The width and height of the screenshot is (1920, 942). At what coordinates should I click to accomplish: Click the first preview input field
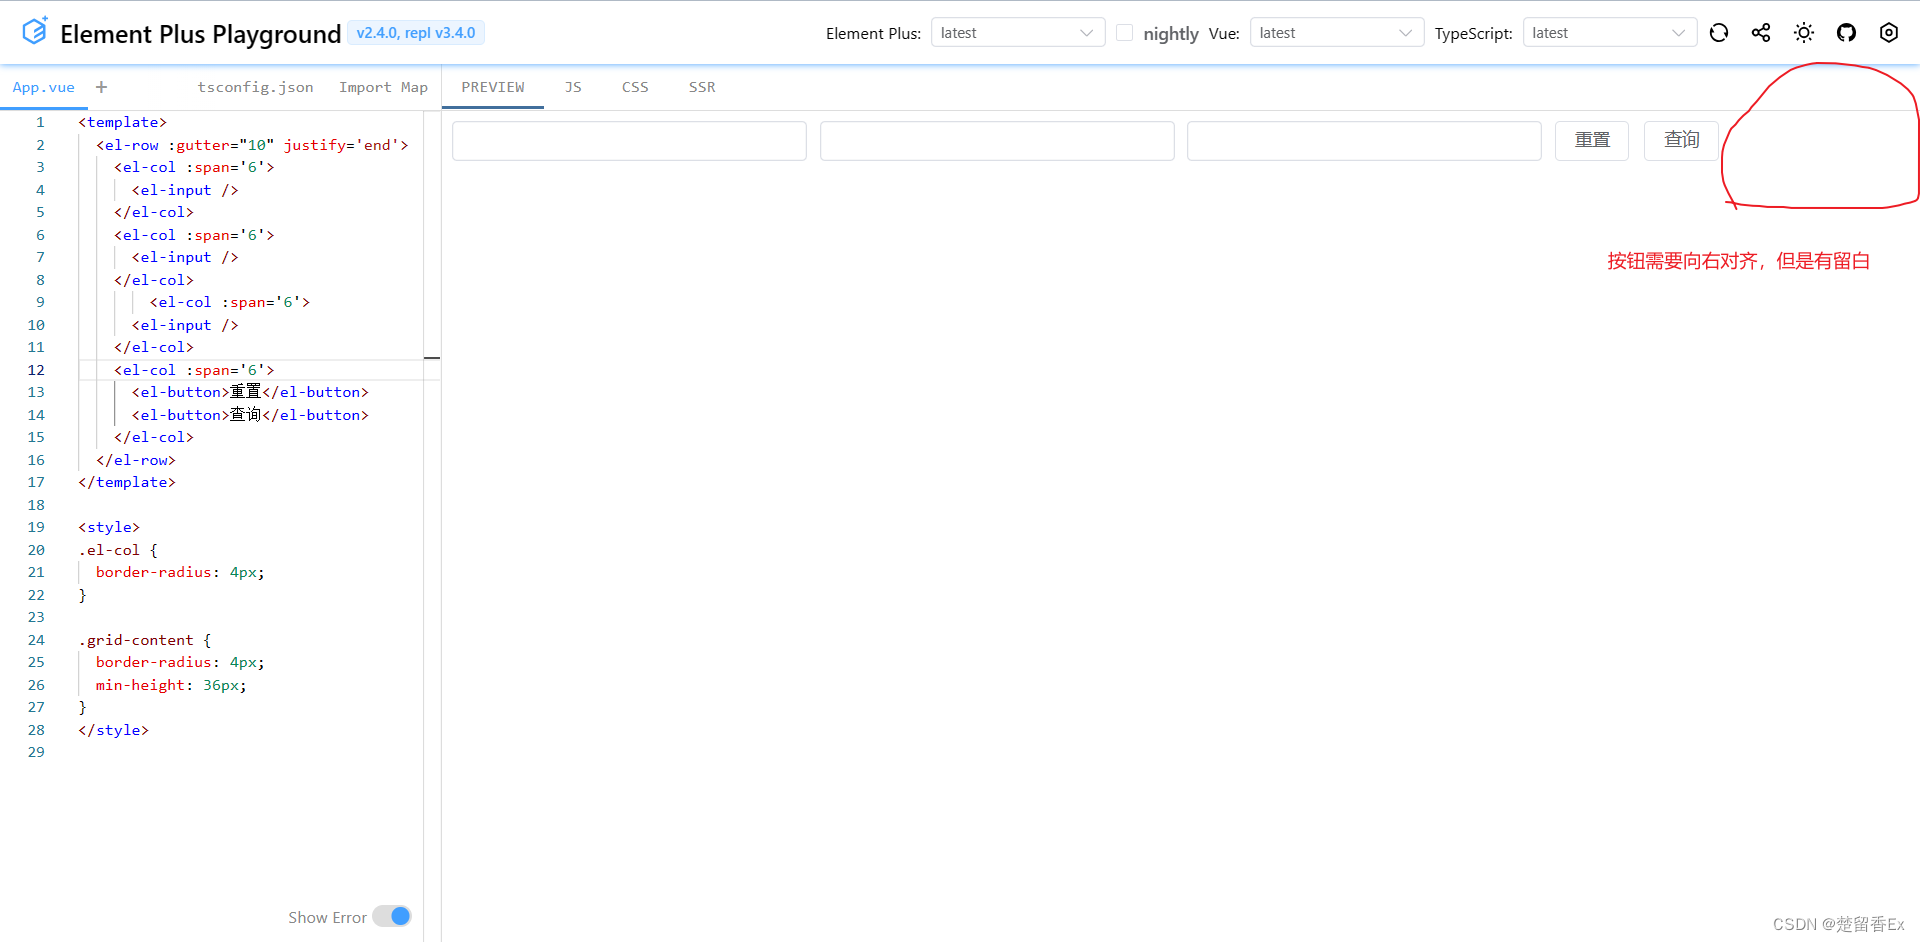pyautogui.click(x=629, y=141)
